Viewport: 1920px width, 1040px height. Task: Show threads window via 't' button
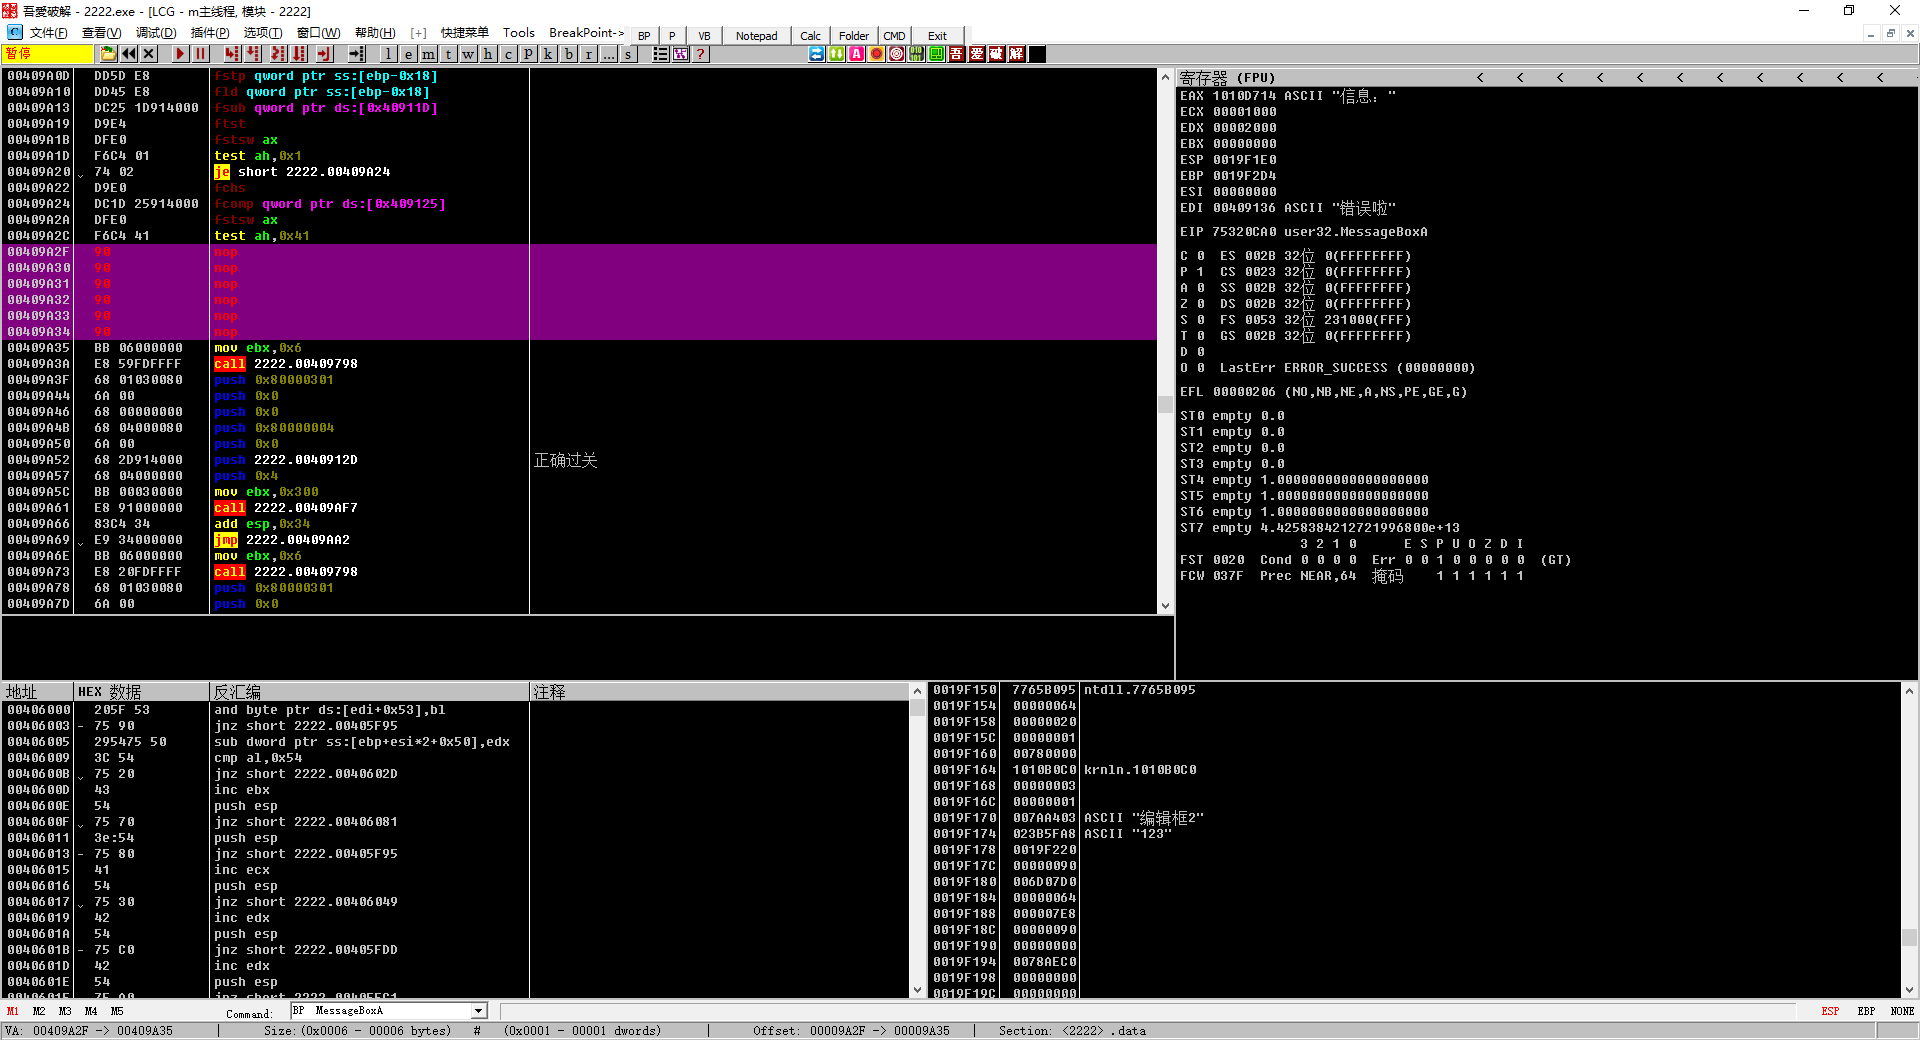(x=449, y=54)
